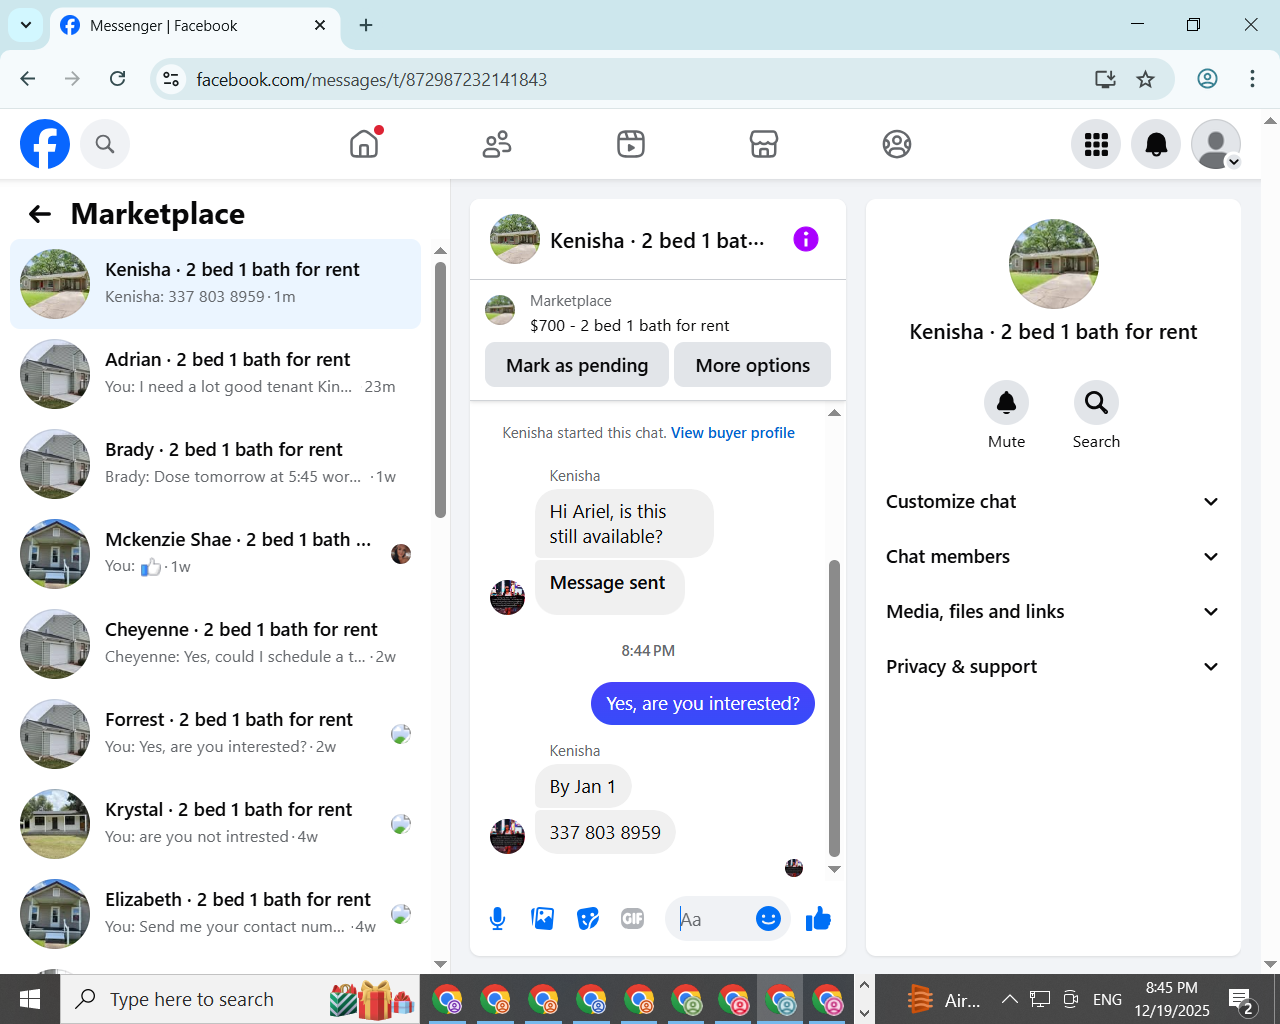Go to the Home feed icon

[x=364, y=144]
